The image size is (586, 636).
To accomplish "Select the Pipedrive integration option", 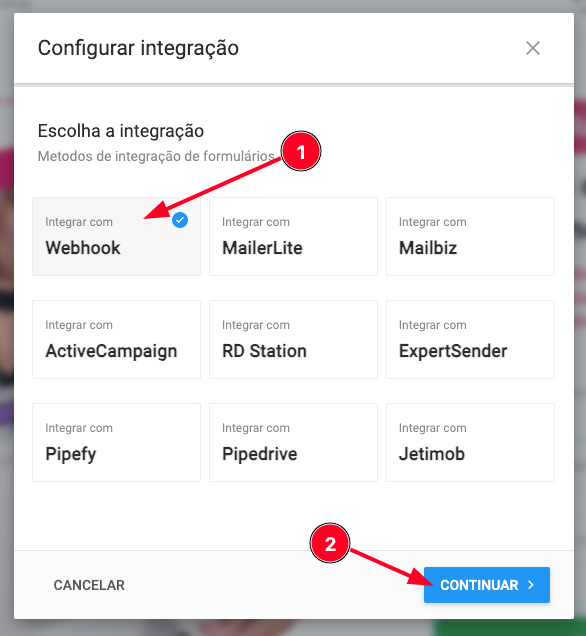I will [x=293, y=443].
